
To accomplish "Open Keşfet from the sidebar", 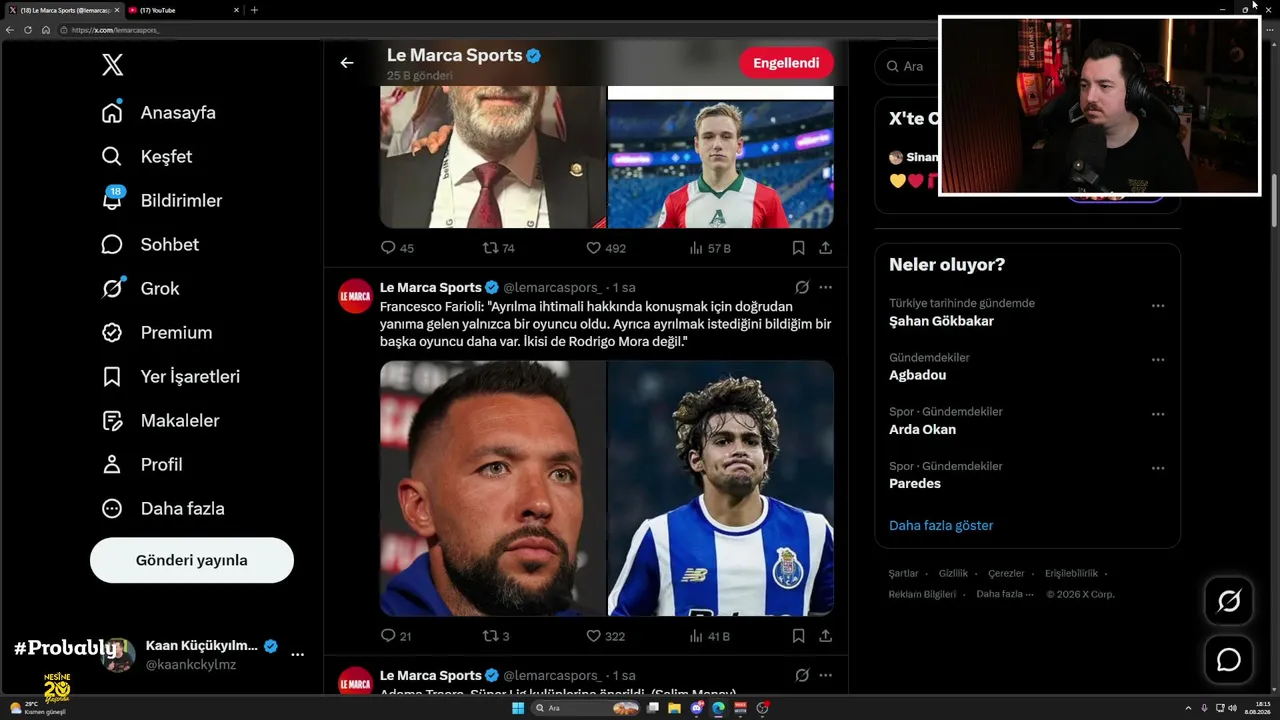I will tap(147, 157).
